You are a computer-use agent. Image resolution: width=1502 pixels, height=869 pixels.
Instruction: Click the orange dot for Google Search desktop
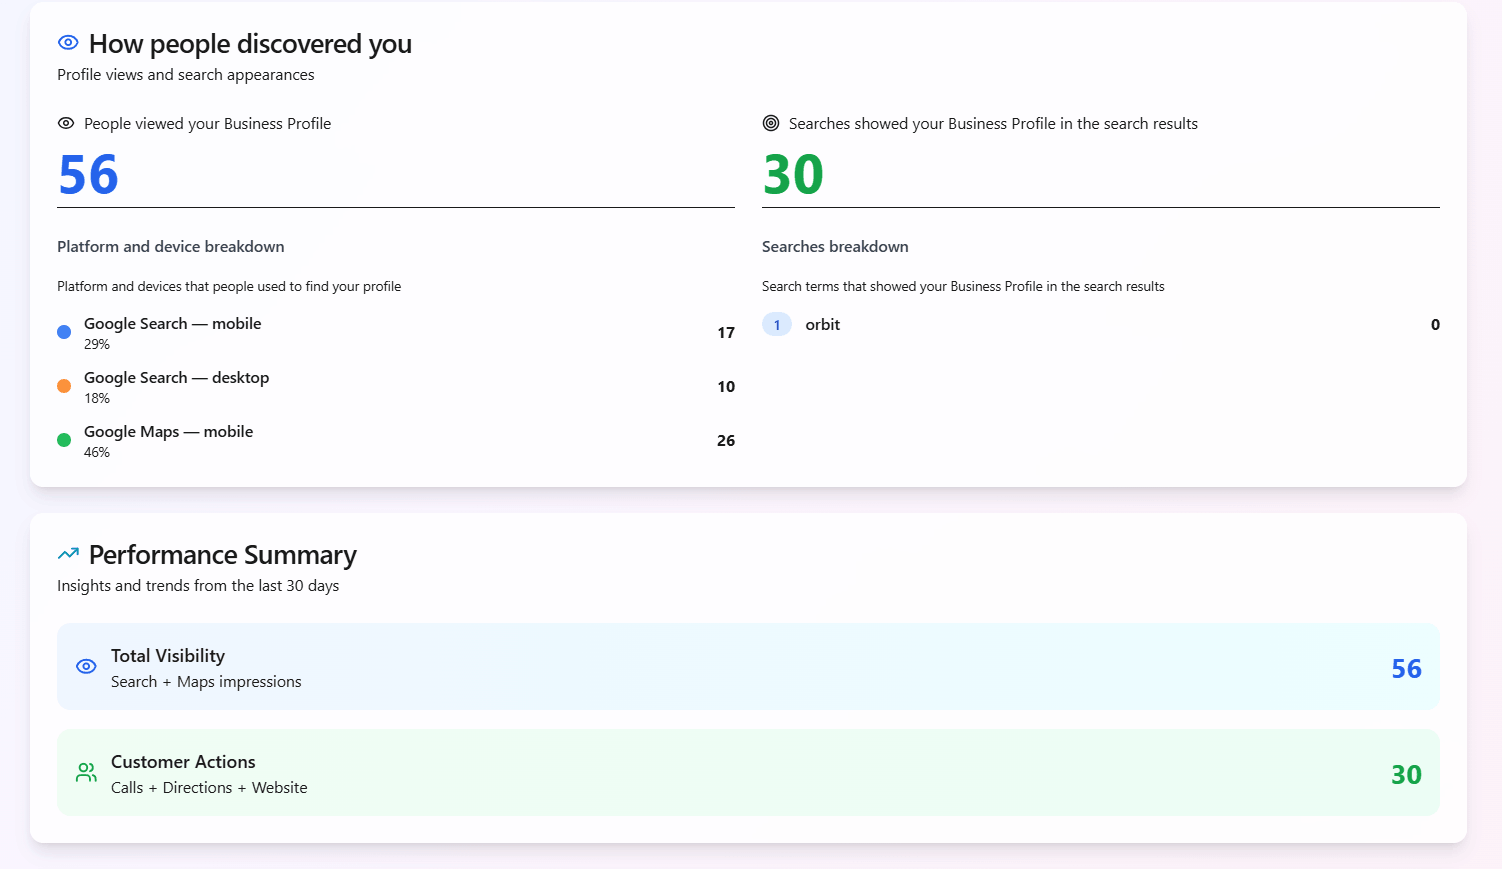[64, 386]
